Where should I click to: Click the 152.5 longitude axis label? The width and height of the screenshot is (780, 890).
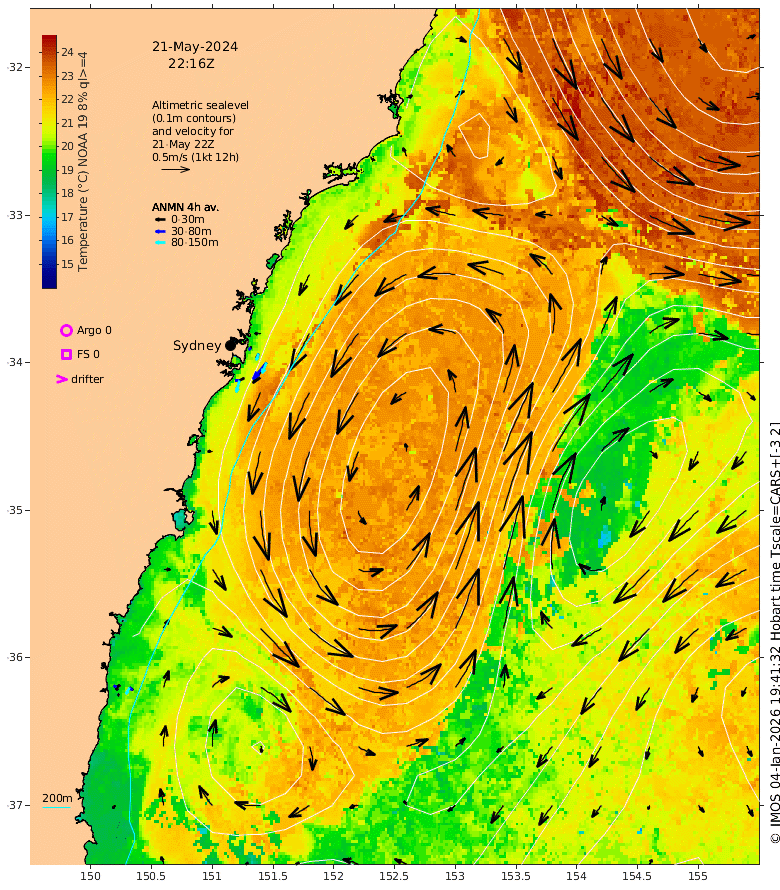(x=394, y=876)
